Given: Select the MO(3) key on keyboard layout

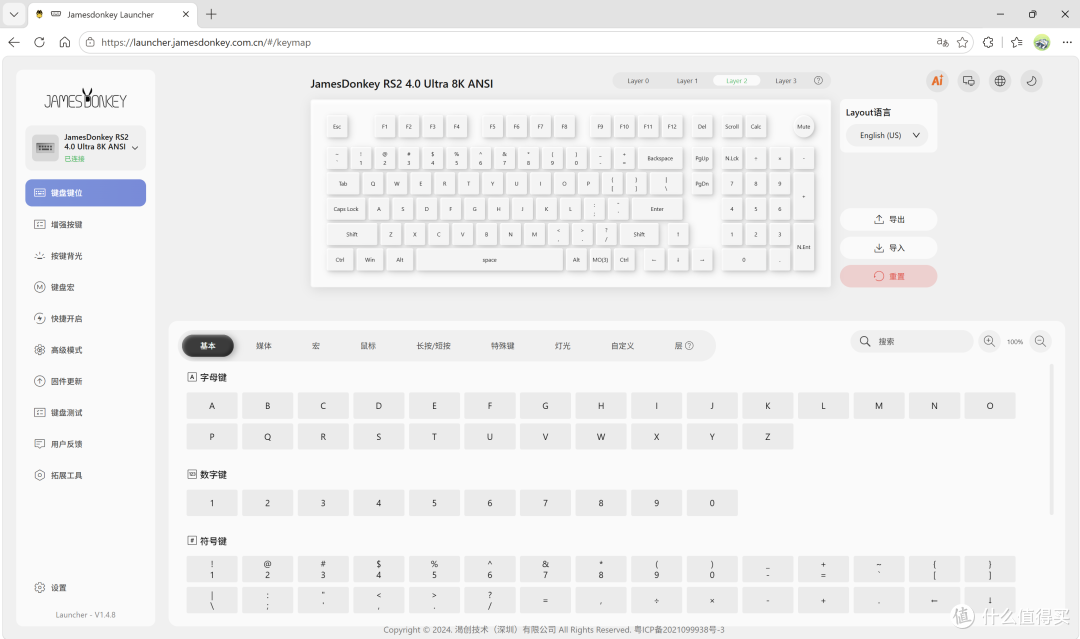Looking at the screenshot, I should tap(600, 260).
